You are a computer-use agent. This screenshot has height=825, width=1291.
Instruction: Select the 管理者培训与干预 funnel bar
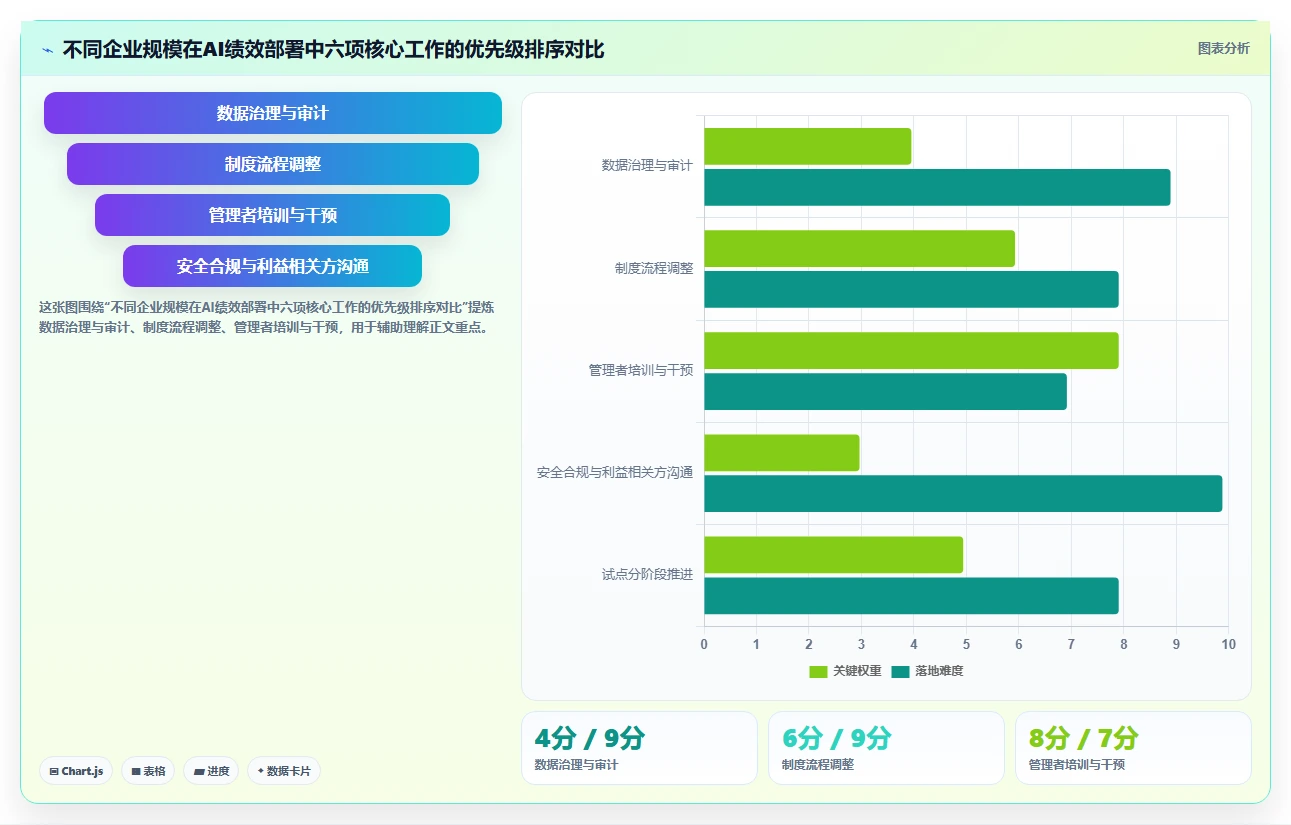point(272,215)
